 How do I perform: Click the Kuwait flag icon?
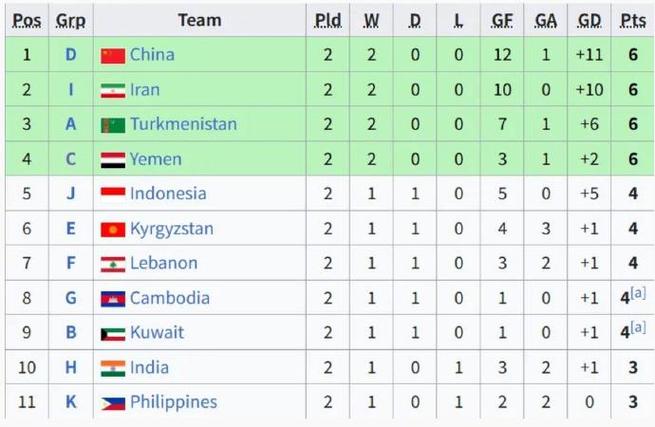click(112, 333)
